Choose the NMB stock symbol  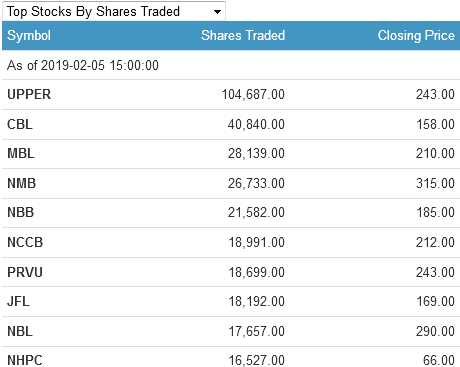coord(22,183)
